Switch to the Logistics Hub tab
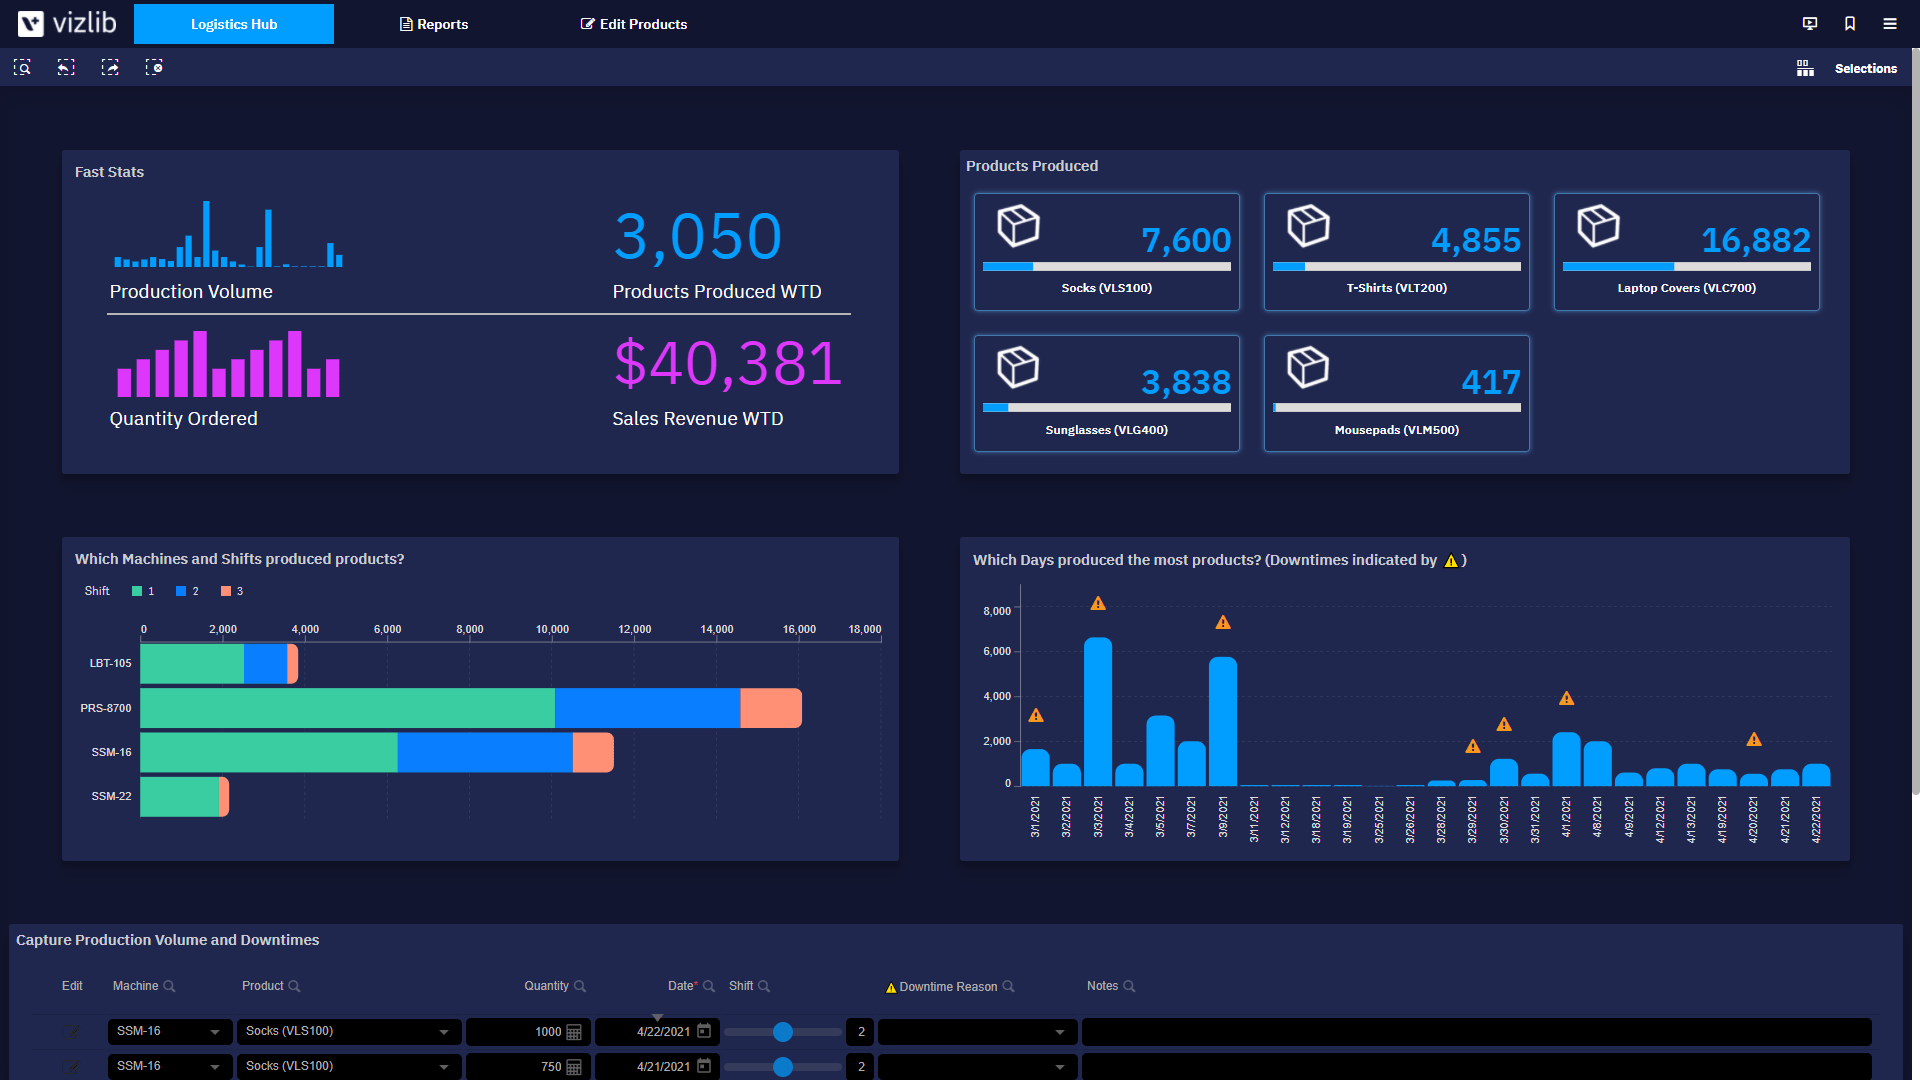 click(x=234, y=24)
